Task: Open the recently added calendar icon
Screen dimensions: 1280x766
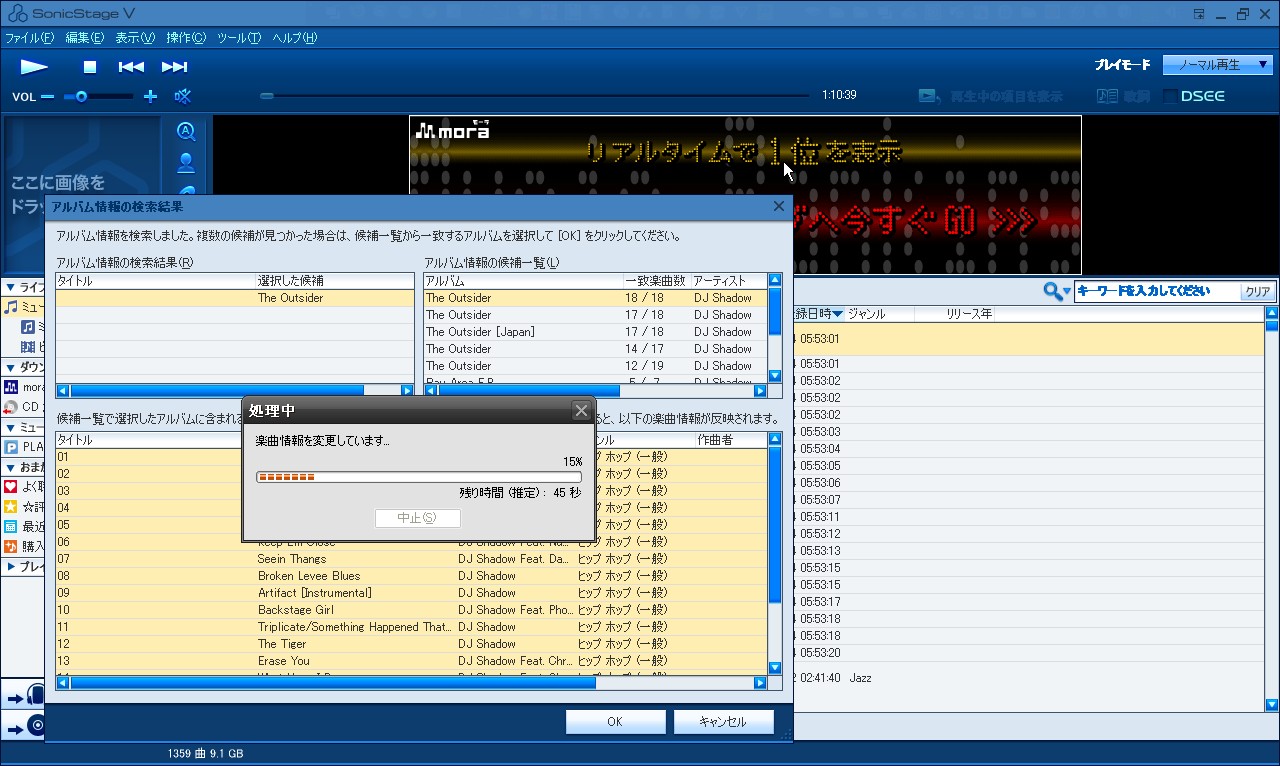Action: 11,527
